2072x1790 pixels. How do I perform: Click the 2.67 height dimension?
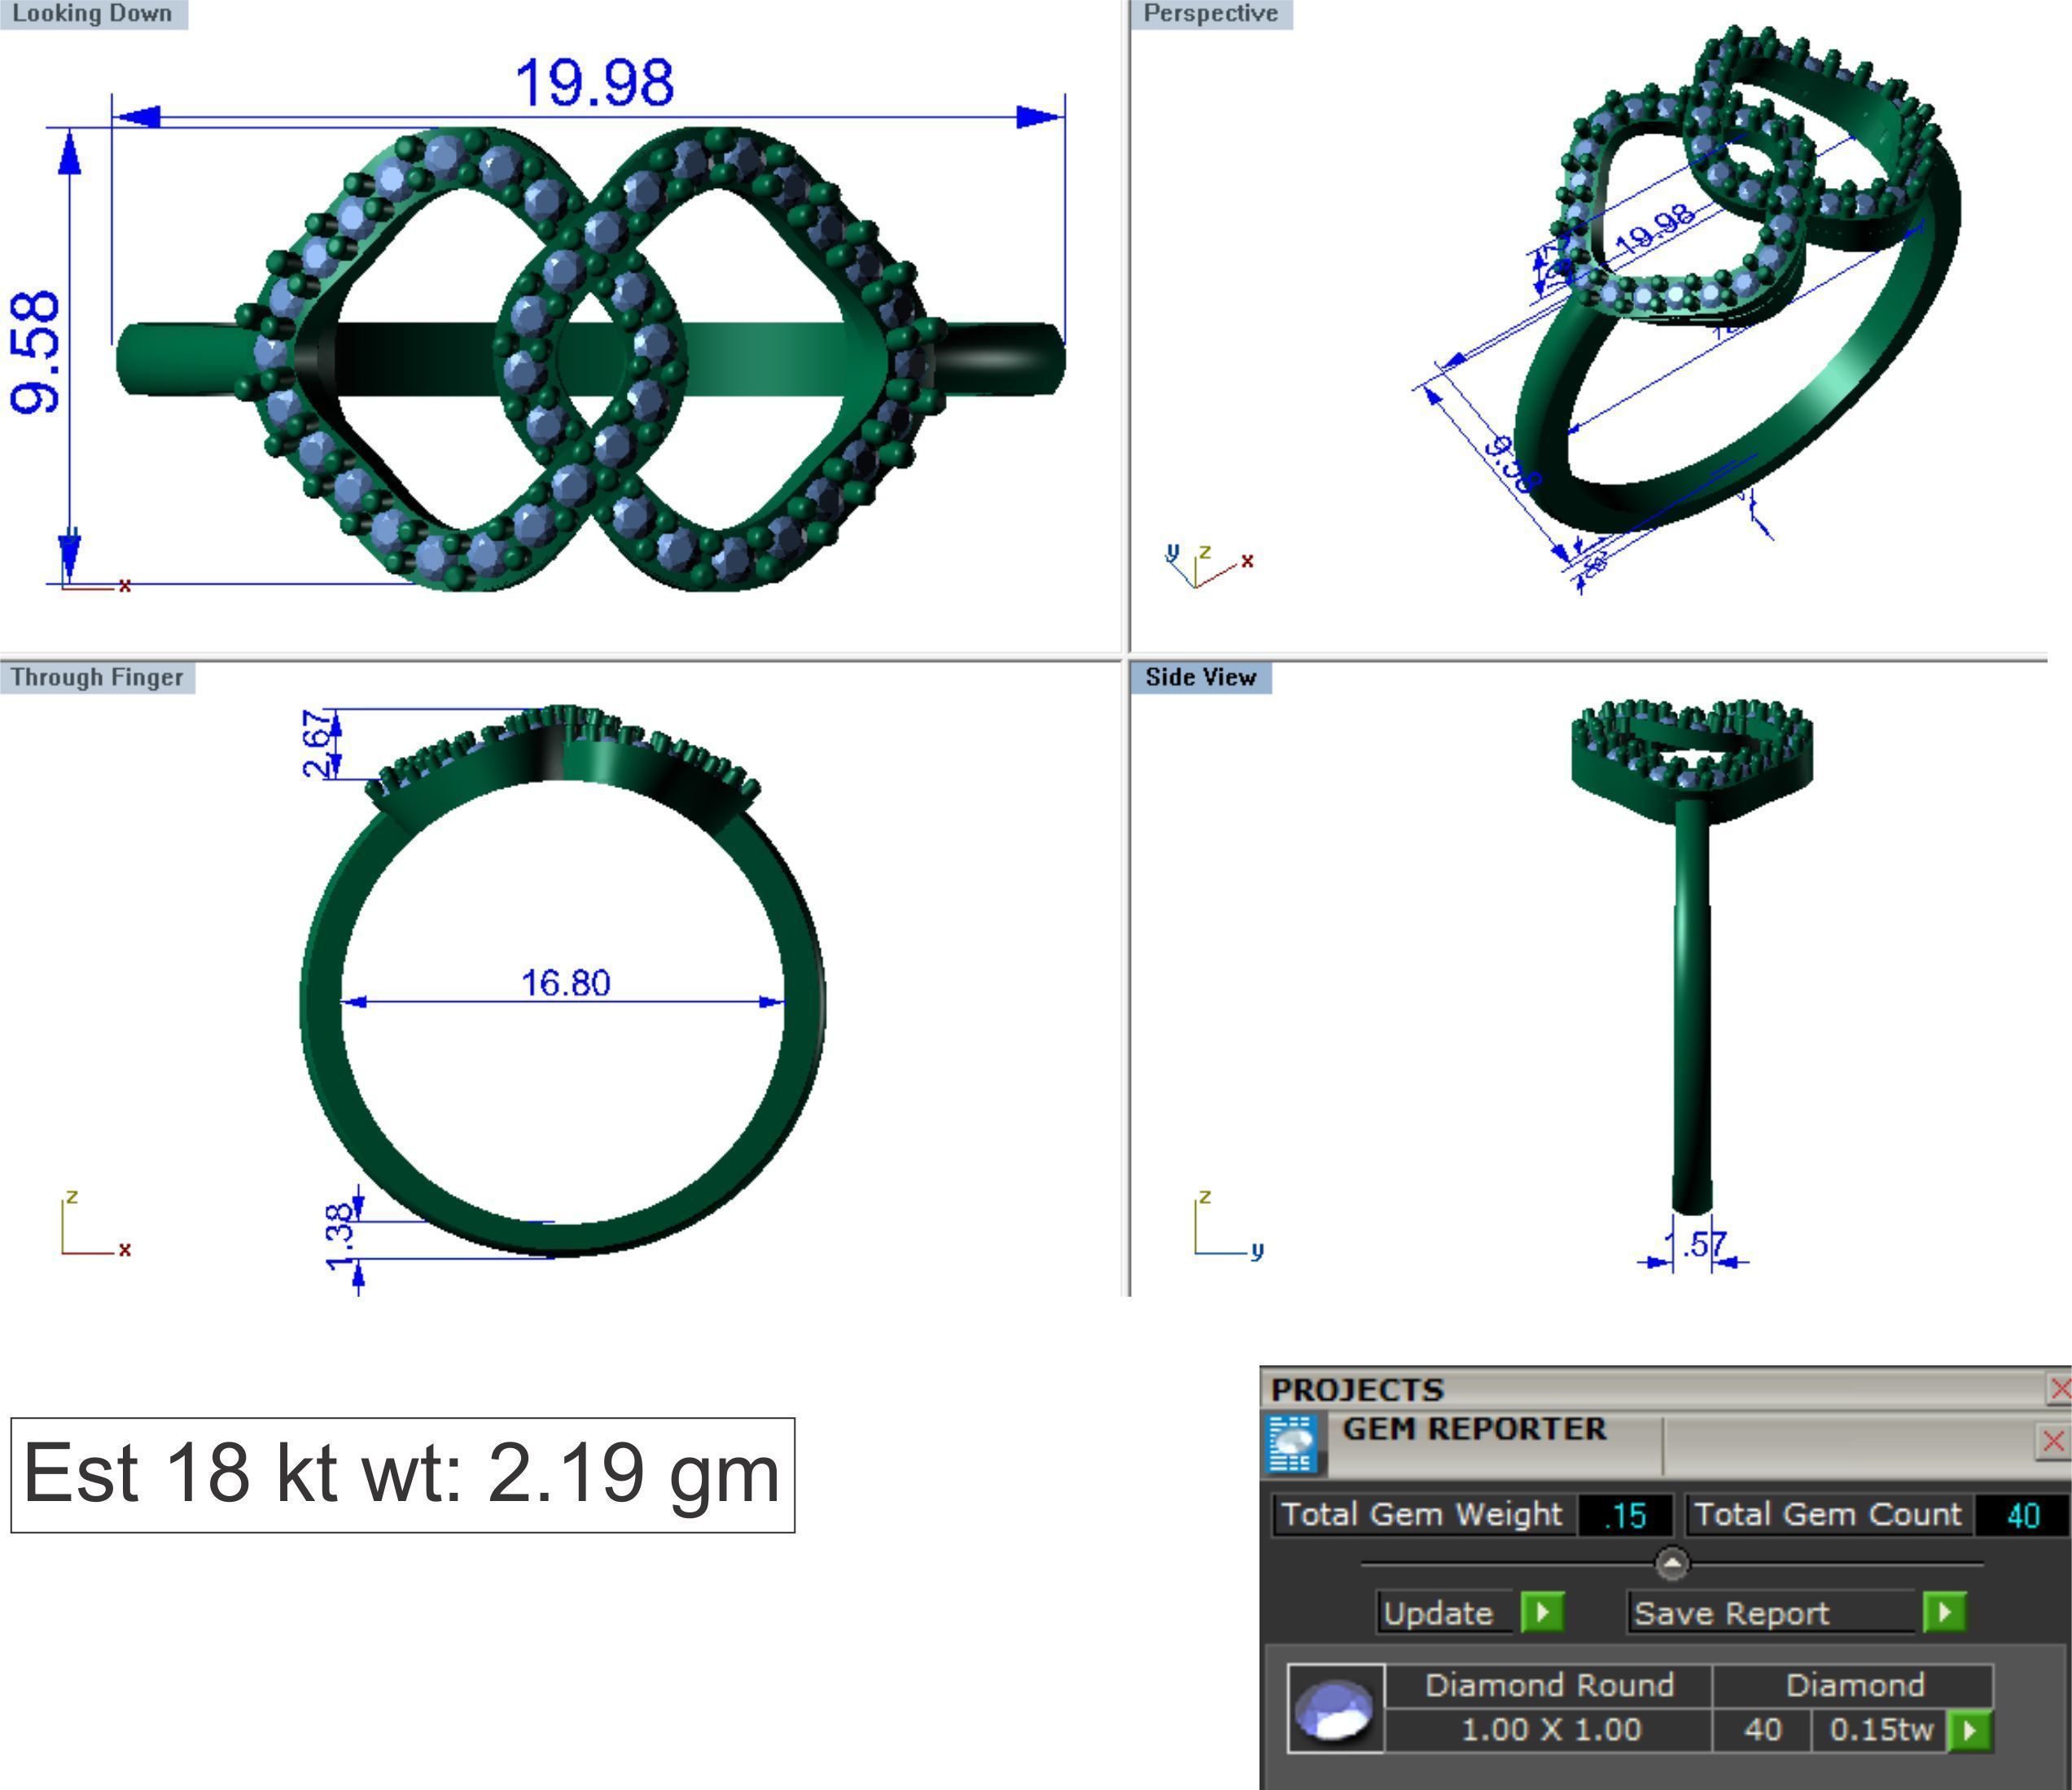tap(316, 744)
